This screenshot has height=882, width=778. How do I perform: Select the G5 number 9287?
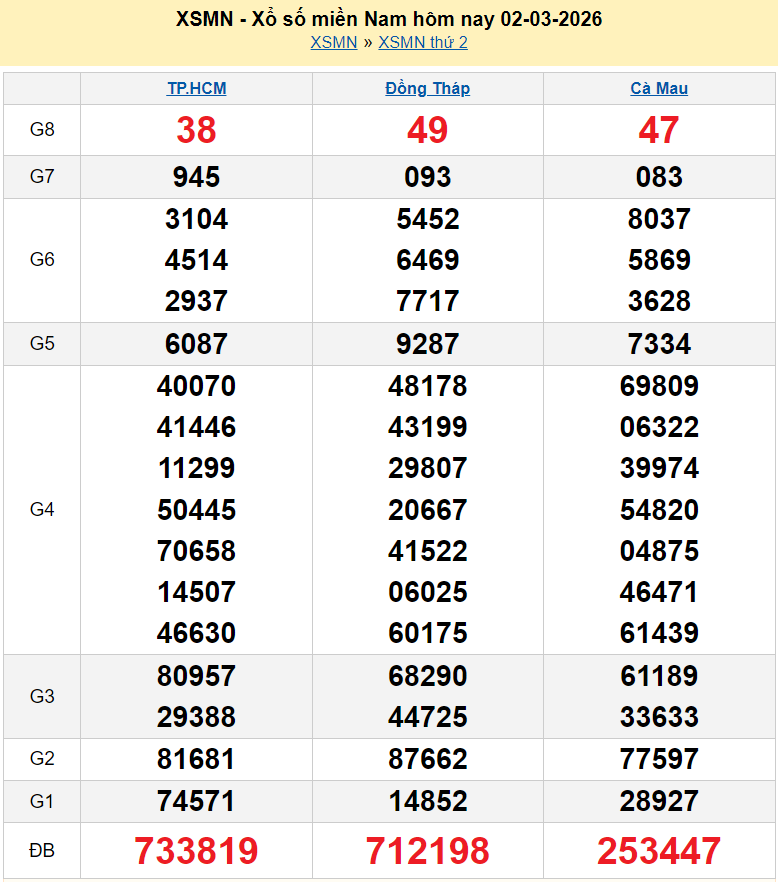pyautogui.click(x=427, y=344)
